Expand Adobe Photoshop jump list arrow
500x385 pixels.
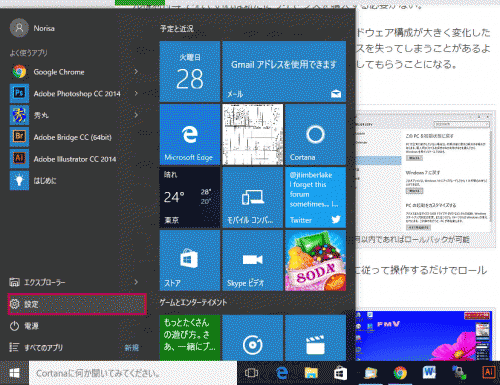pyautogui.click(x=136, y=93)
